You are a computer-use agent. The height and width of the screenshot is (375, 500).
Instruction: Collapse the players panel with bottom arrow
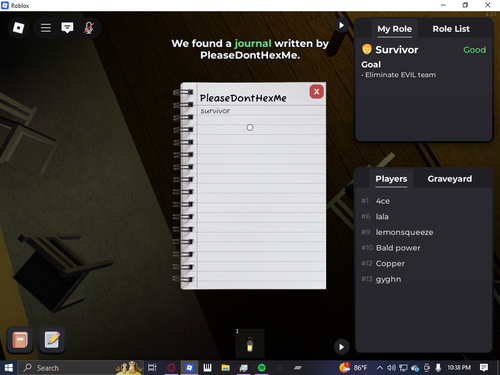click(341, 347)
